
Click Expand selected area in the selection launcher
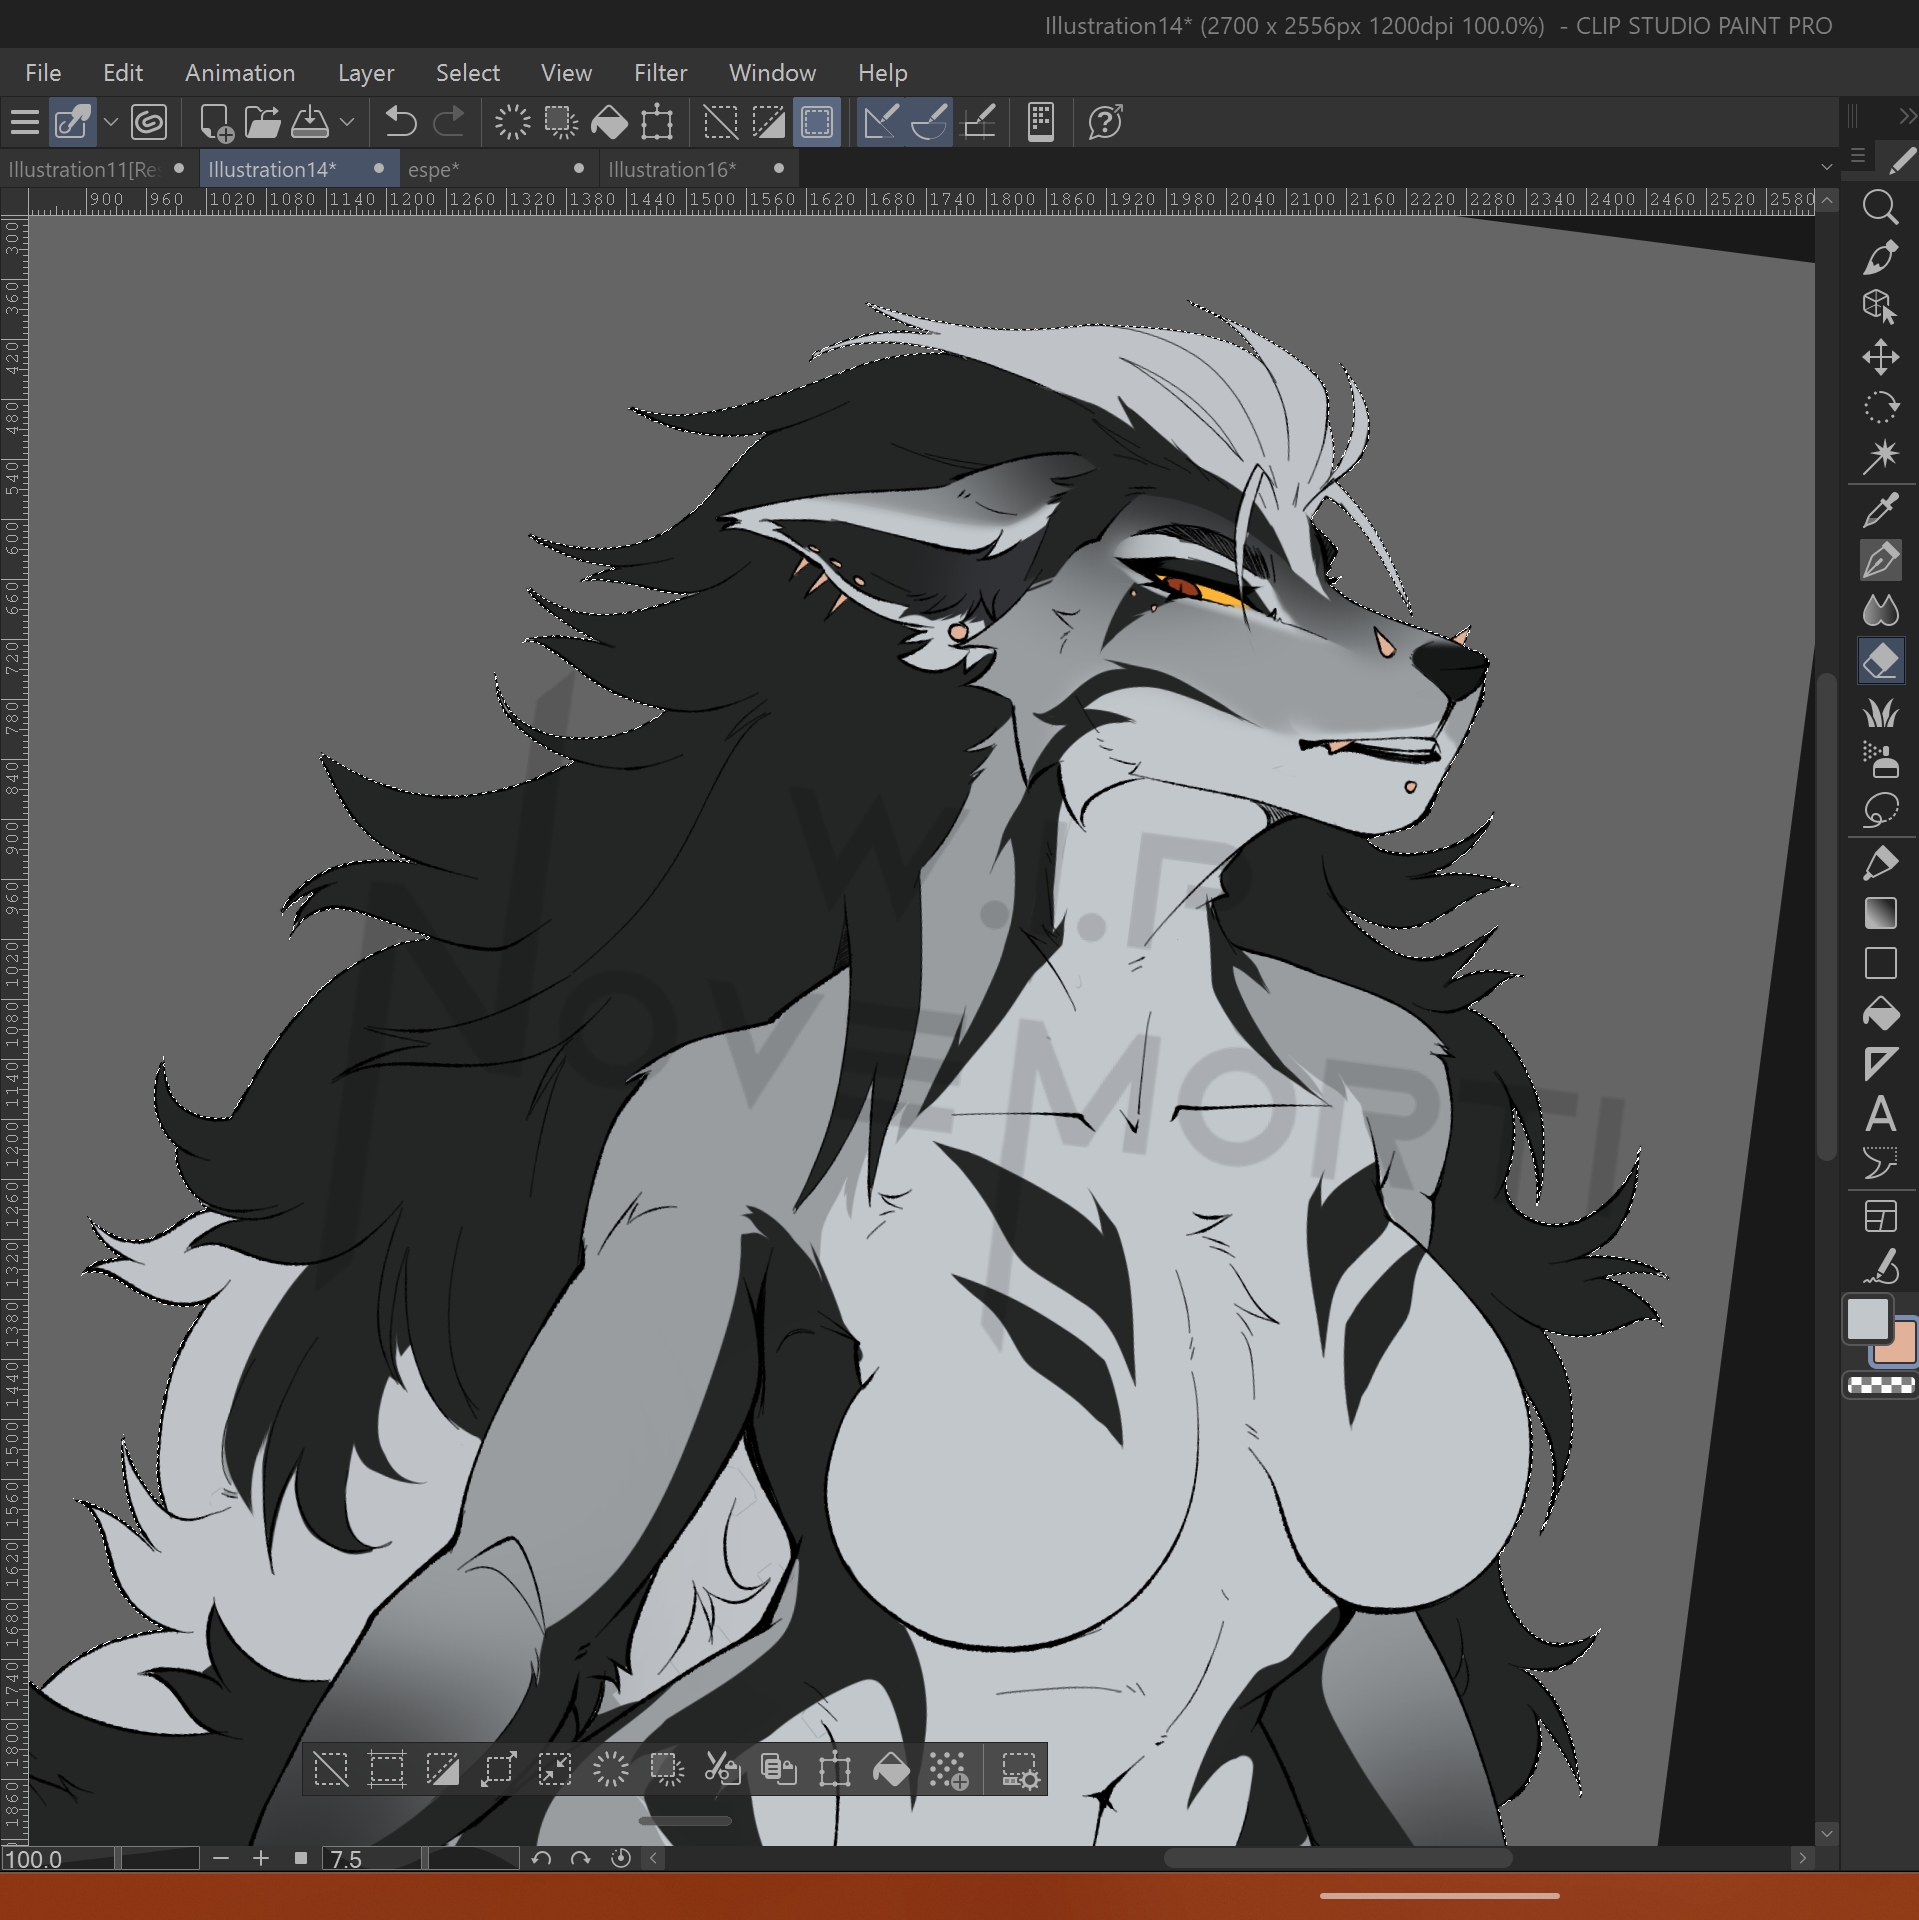click(498, 1770)
